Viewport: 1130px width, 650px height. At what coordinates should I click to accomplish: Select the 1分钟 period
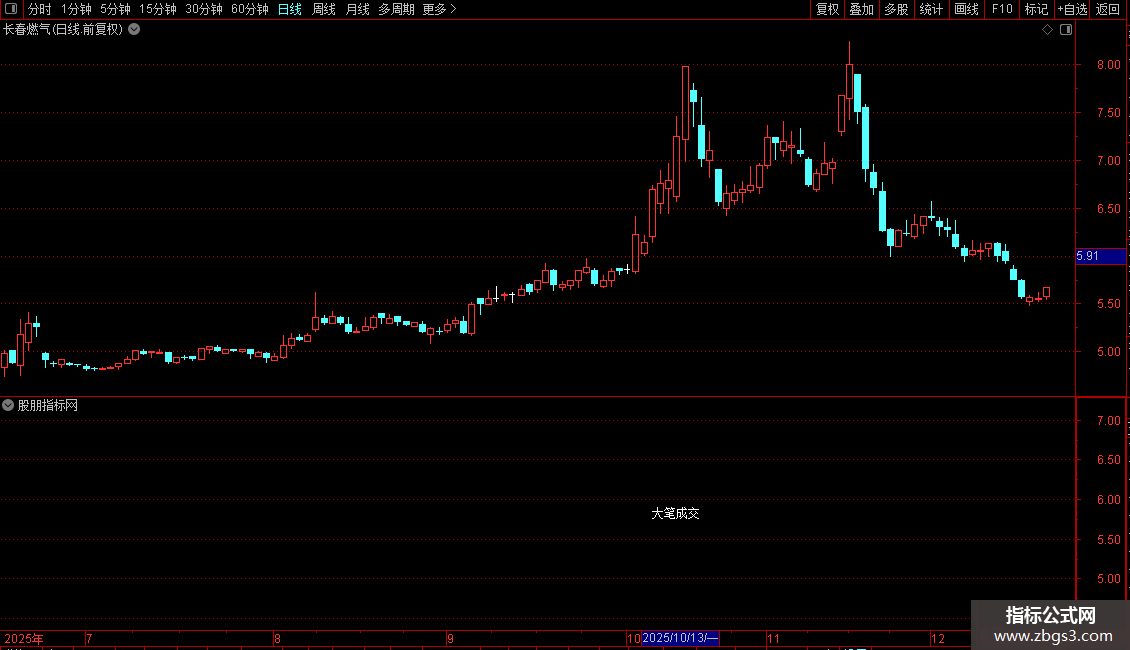pos(76,9)
